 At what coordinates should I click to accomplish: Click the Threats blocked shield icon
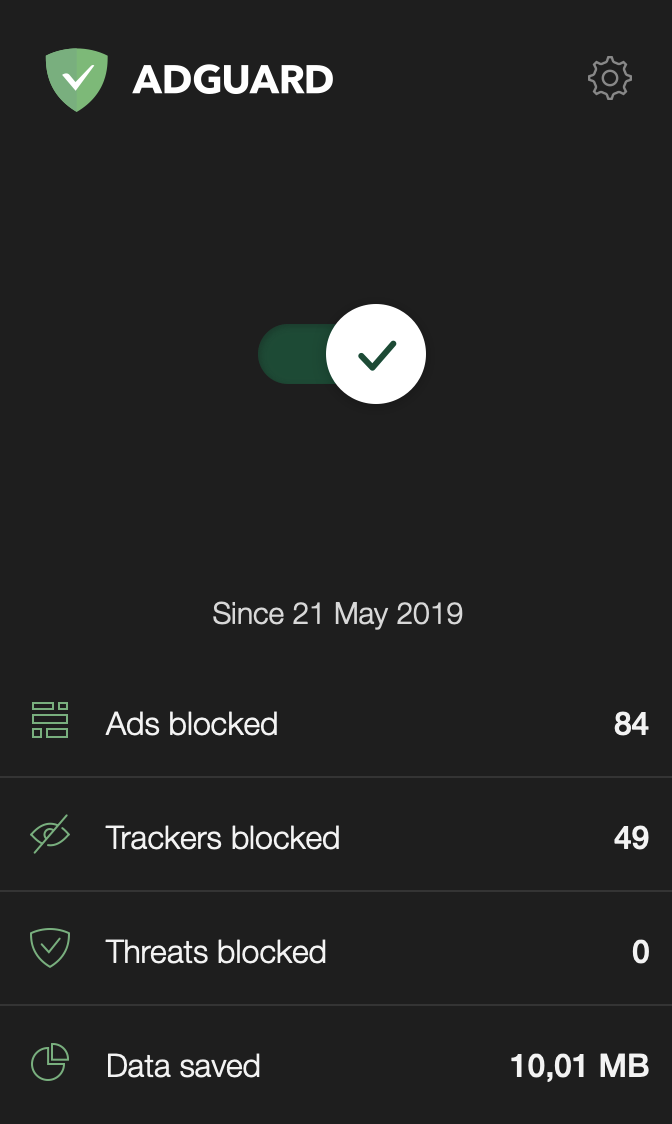coord(50,948)
